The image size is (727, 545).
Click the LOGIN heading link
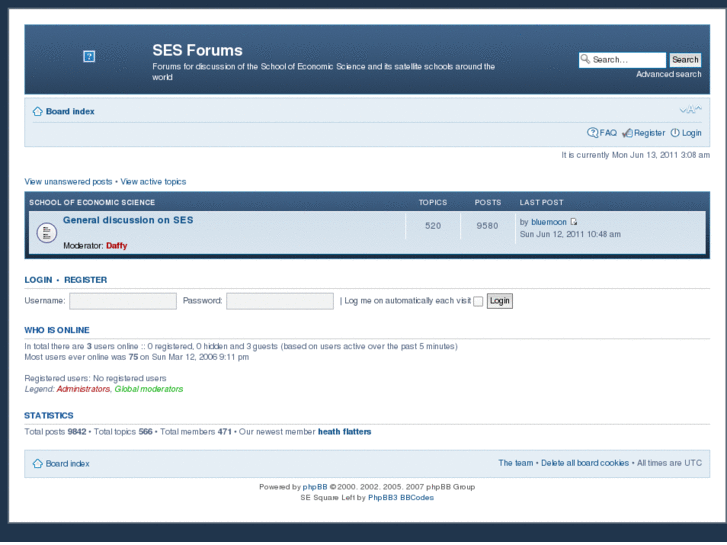(x=38, y=280)
